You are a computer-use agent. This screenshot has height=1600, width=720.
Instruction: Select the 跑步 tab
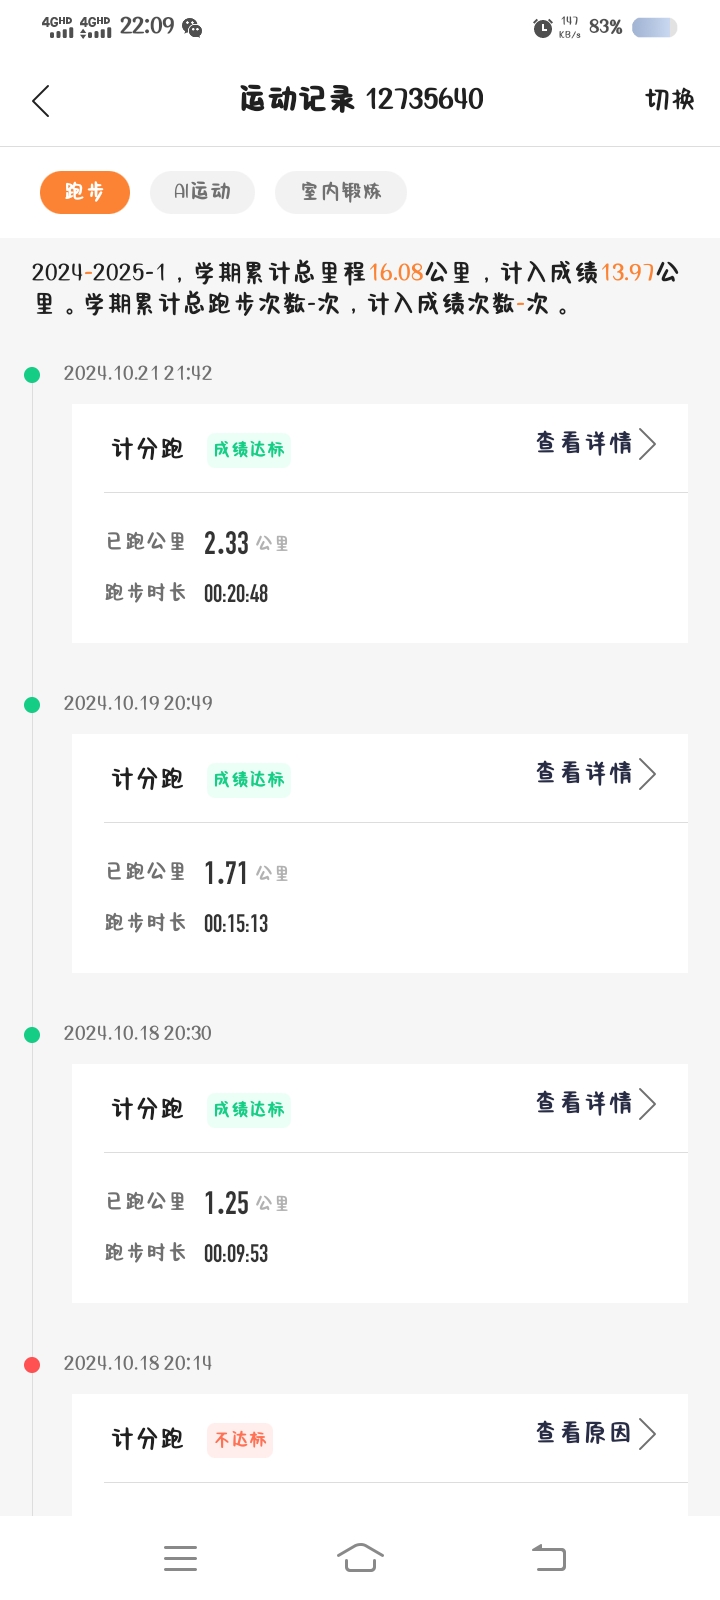coord(85,192)
